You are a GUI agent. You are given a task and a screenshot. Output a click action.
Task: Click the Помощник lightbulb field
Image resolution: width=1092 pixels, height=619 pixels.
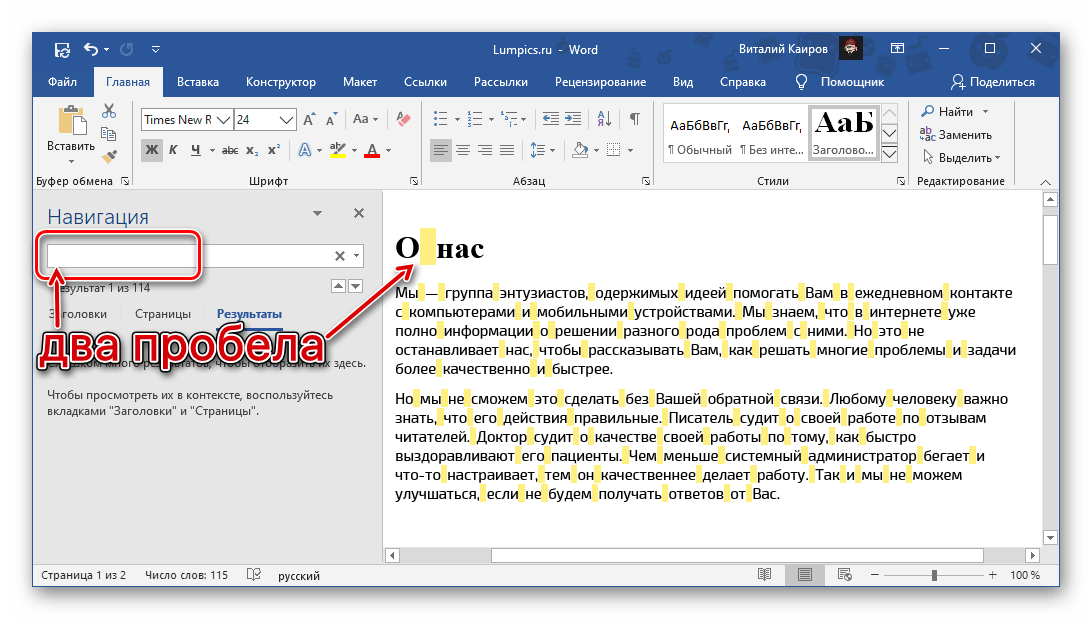point(840,82)
